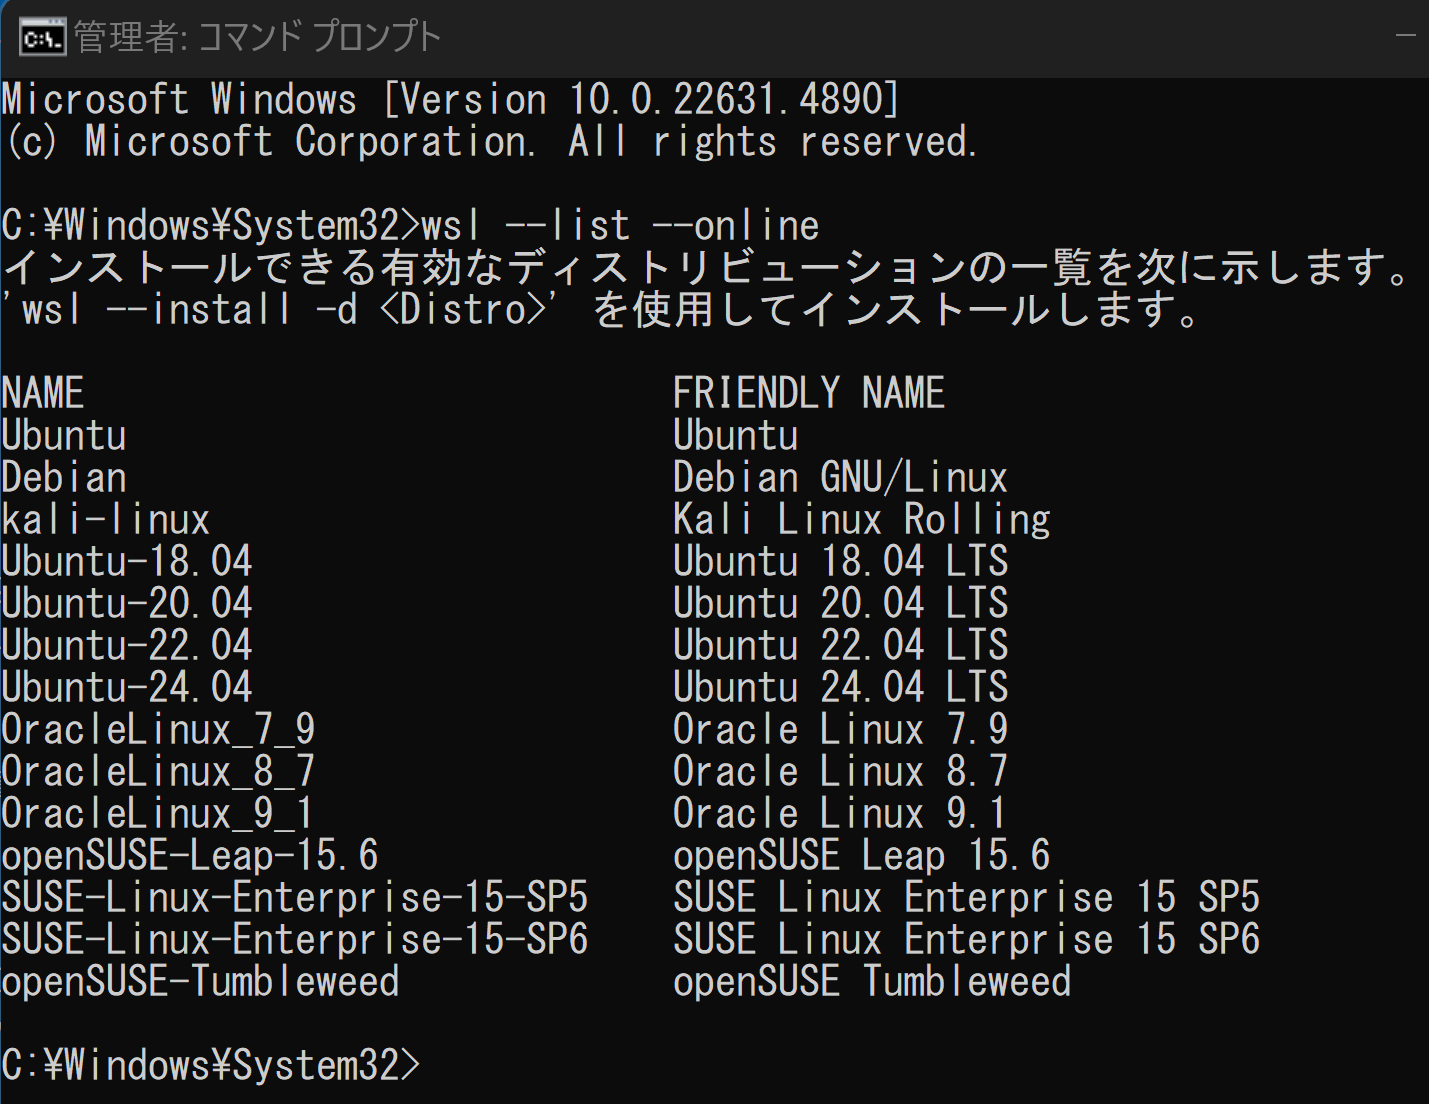The height and width of the screenshot is (1104, 1429).
Task: Click the 'SUSE-Linux-Enterprise-15-SP5' distro name
Action: click(295, 897)
